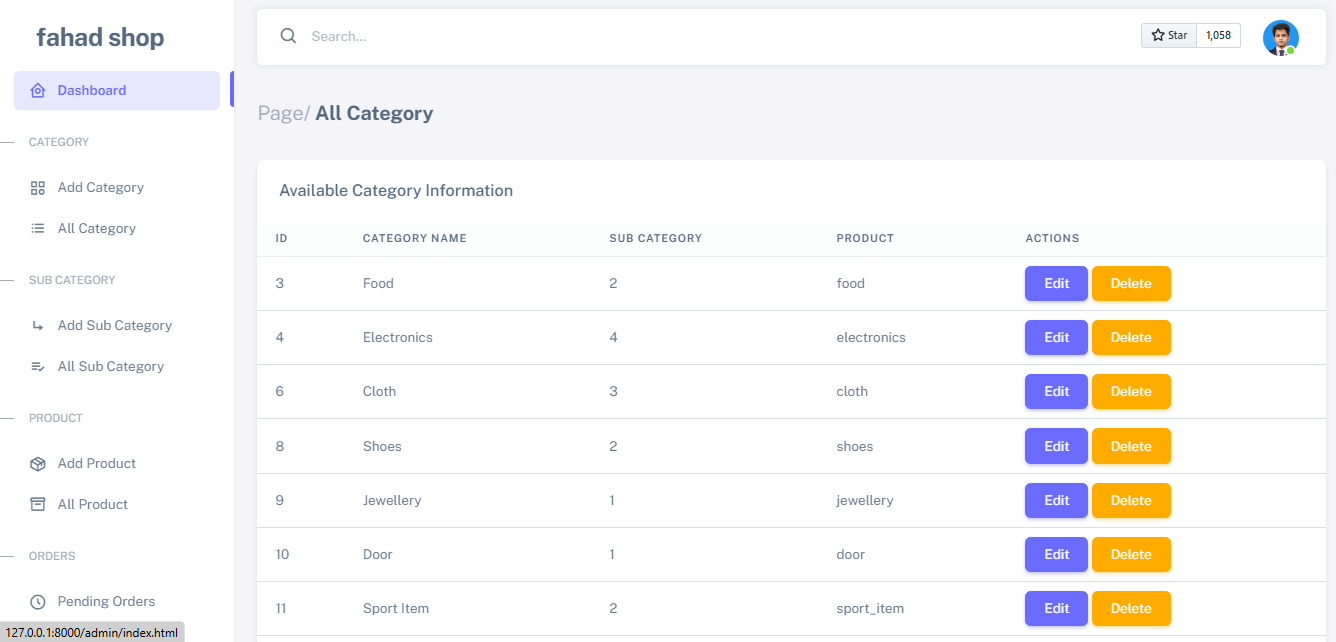The height and width of the screenshot is (642, 1336).
Task: Click the Available Category Information heading
Action: coord(396,190)
